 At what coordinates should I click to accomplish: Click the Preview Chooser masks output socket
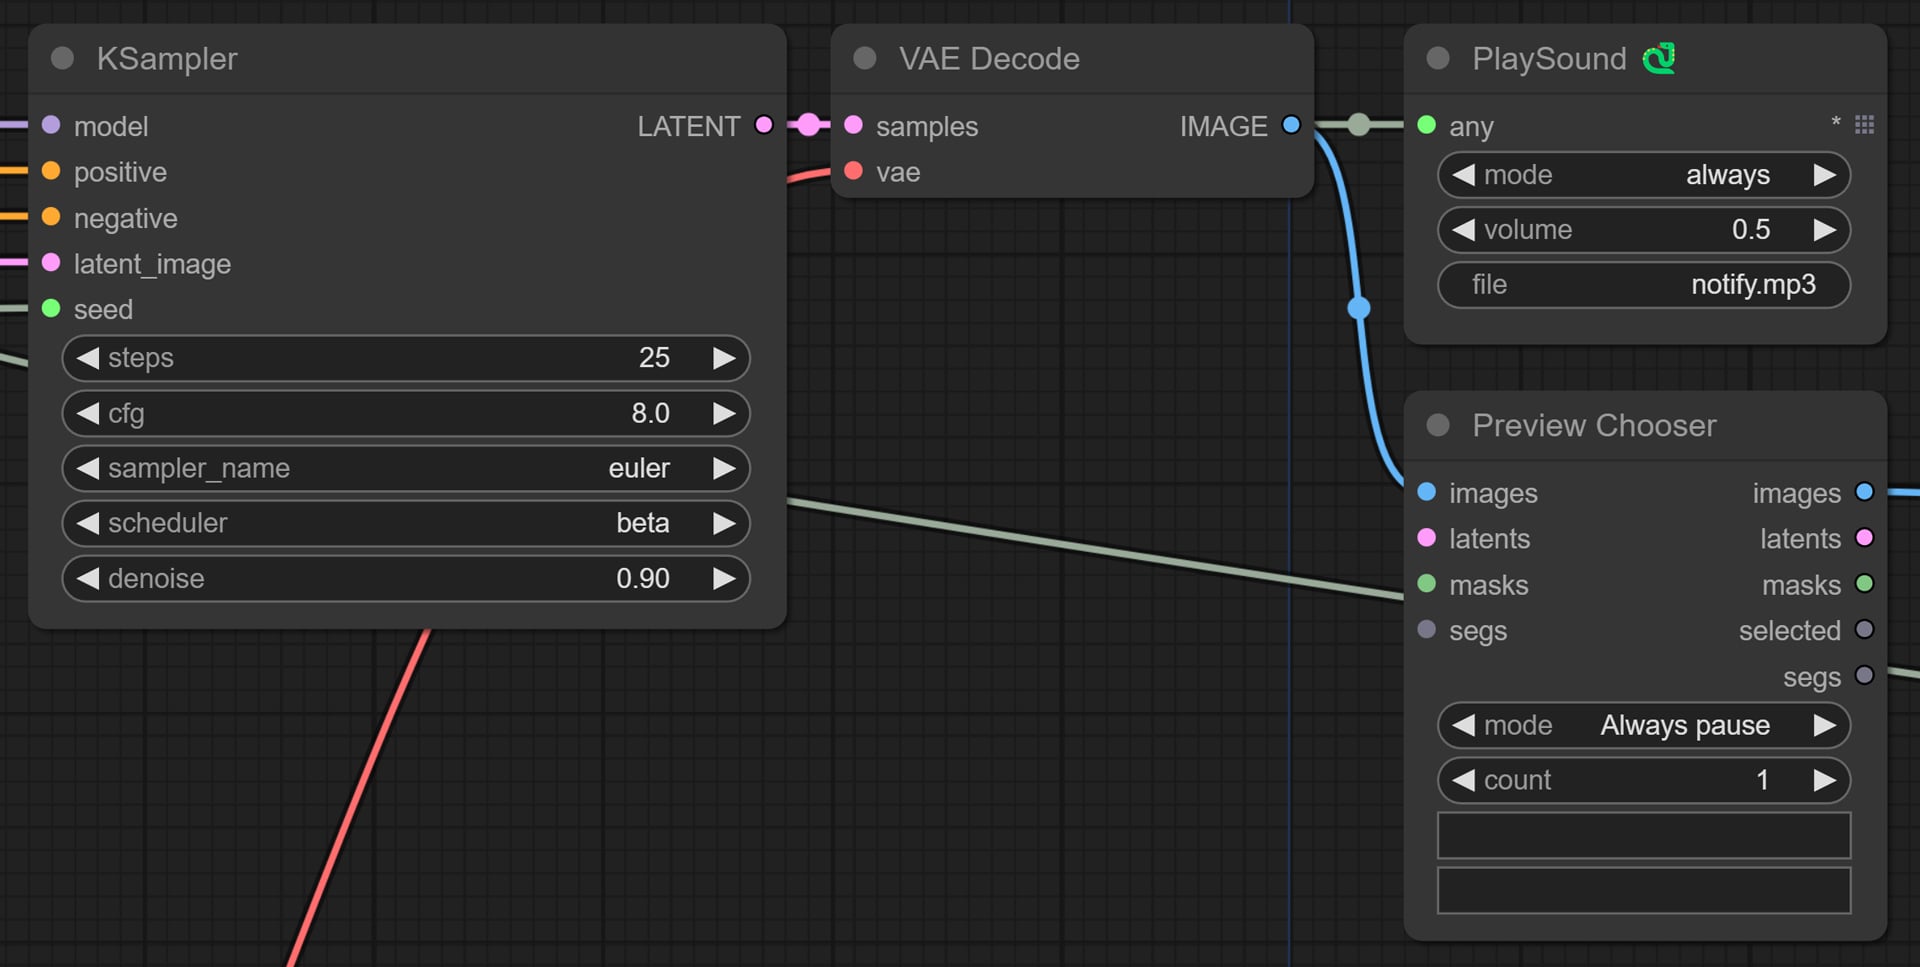click(1864, 584)
